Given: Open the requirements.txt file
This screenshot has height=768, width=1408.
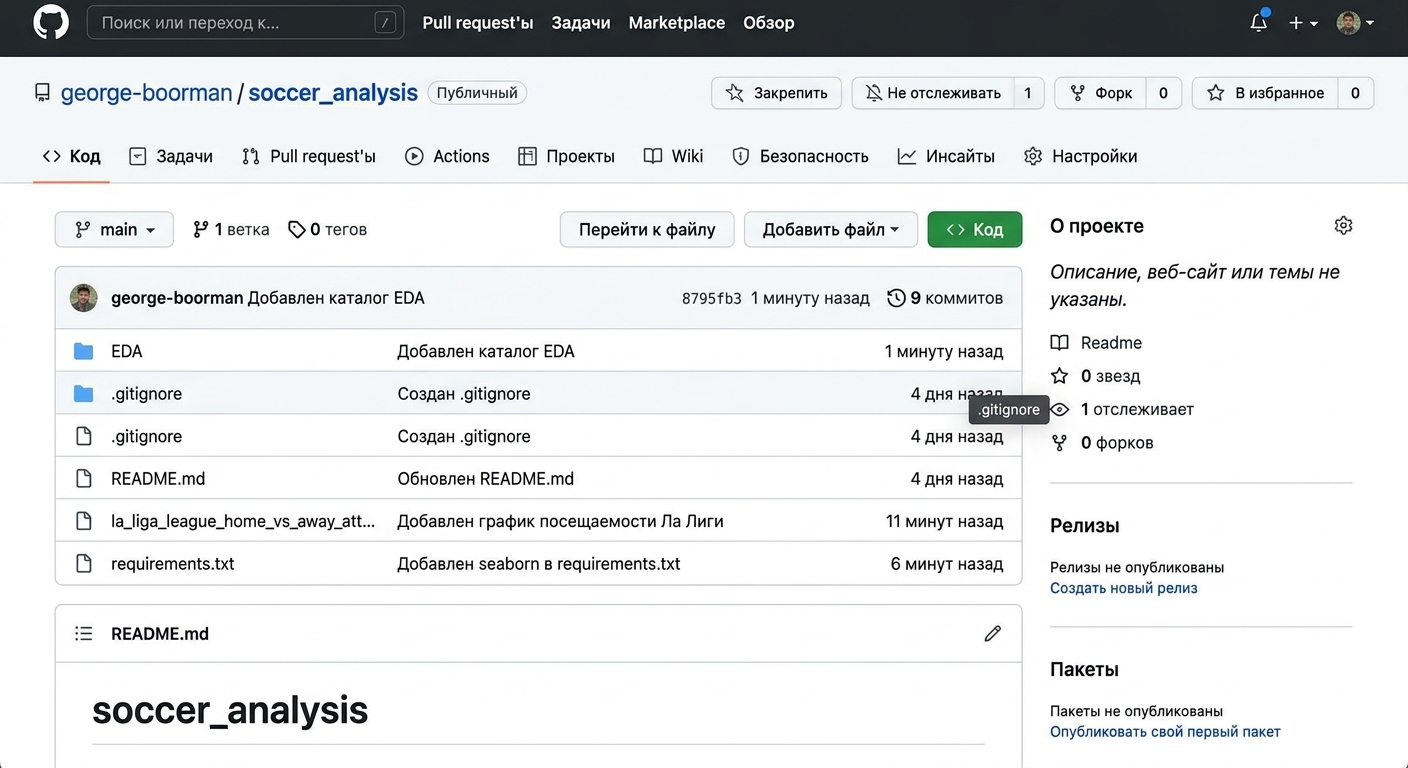Looking at the screenshot, I should click(172, 564).
